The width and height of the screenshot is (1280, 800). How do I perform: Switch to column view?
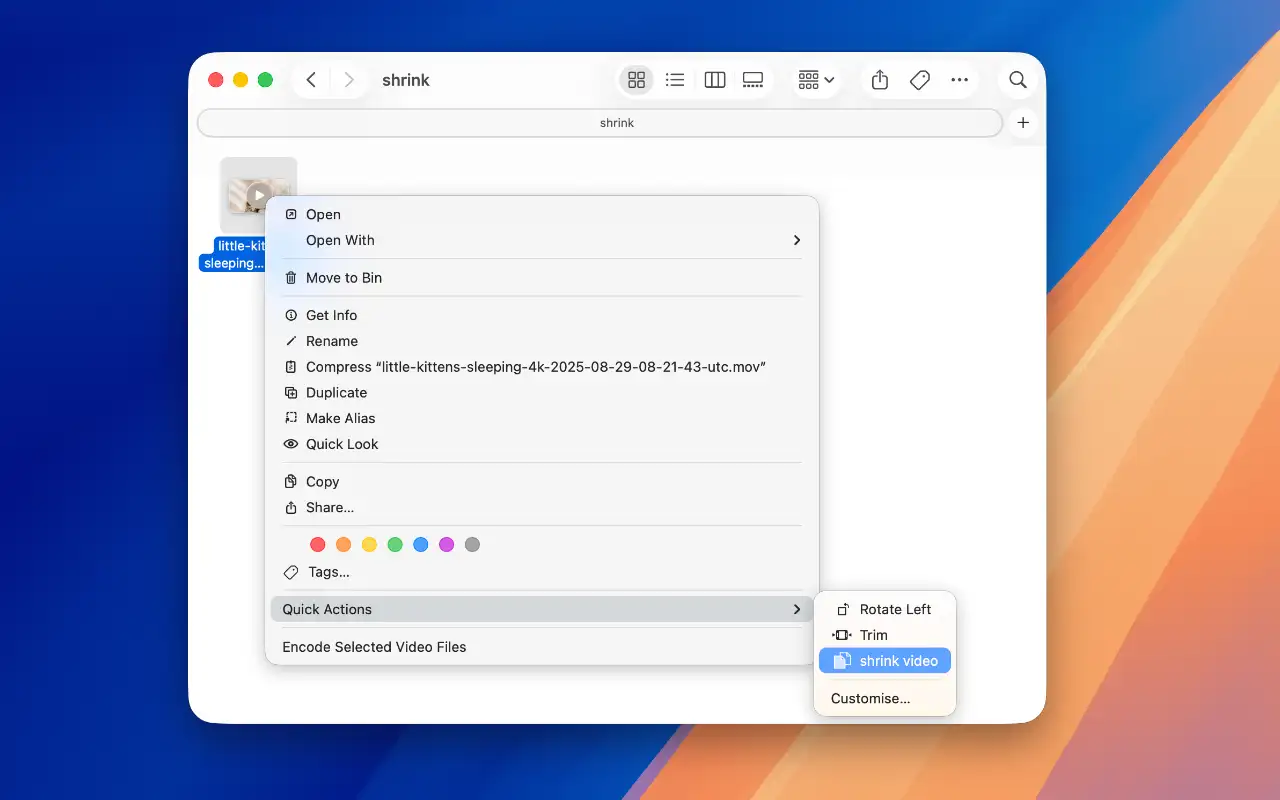coord(714,79)
